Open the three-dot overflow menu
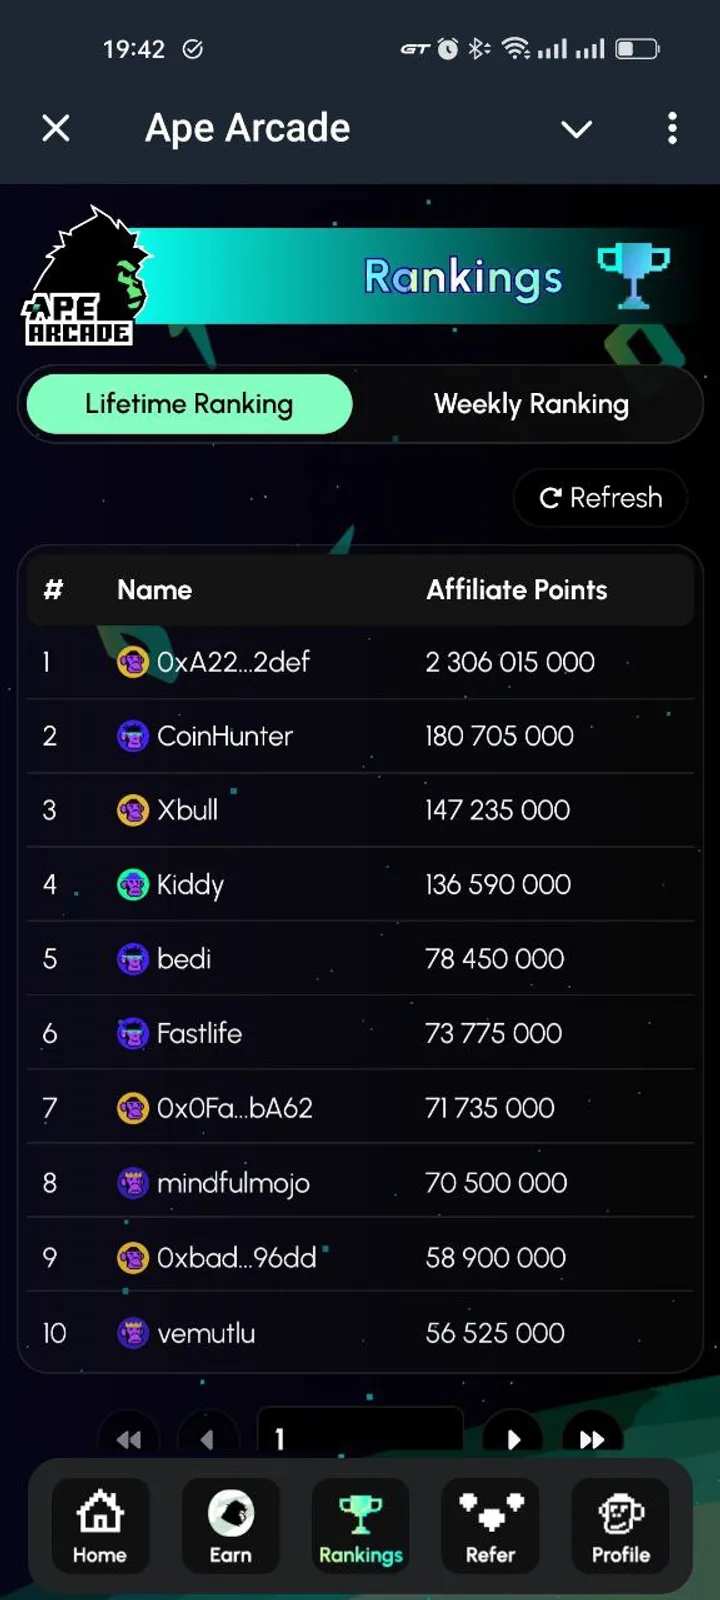This screenshot has height=1600, width=720. tap(672, 129)
